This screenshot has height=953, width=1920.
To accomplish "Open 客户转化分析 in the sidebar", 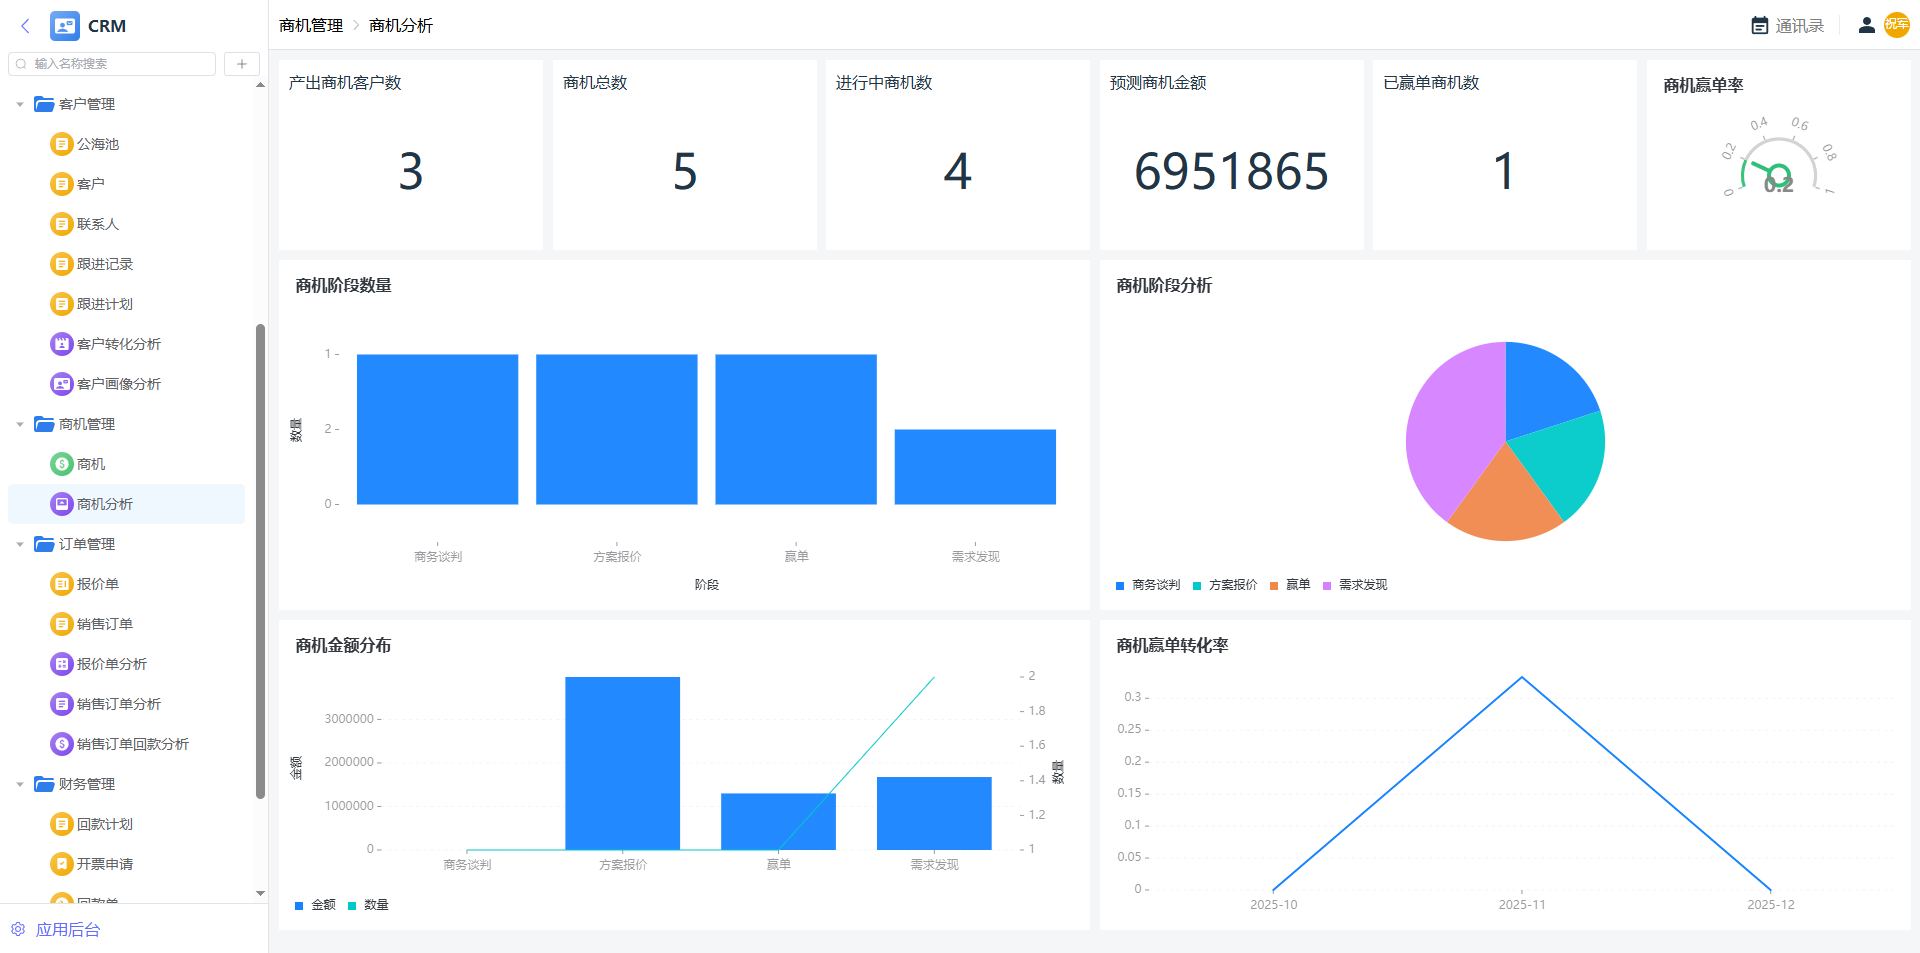I will pyautogui.click(x=118, y=344).
